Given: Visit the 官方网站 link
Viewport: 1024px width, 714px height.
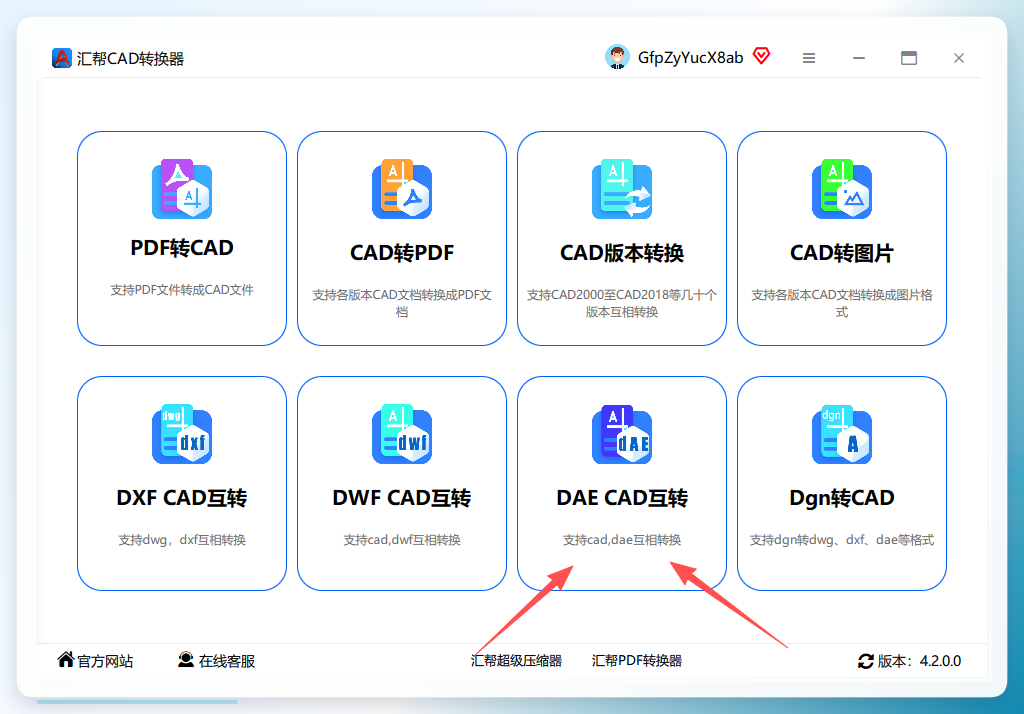Looking at the screenshot, I should [x=105, y=661].
